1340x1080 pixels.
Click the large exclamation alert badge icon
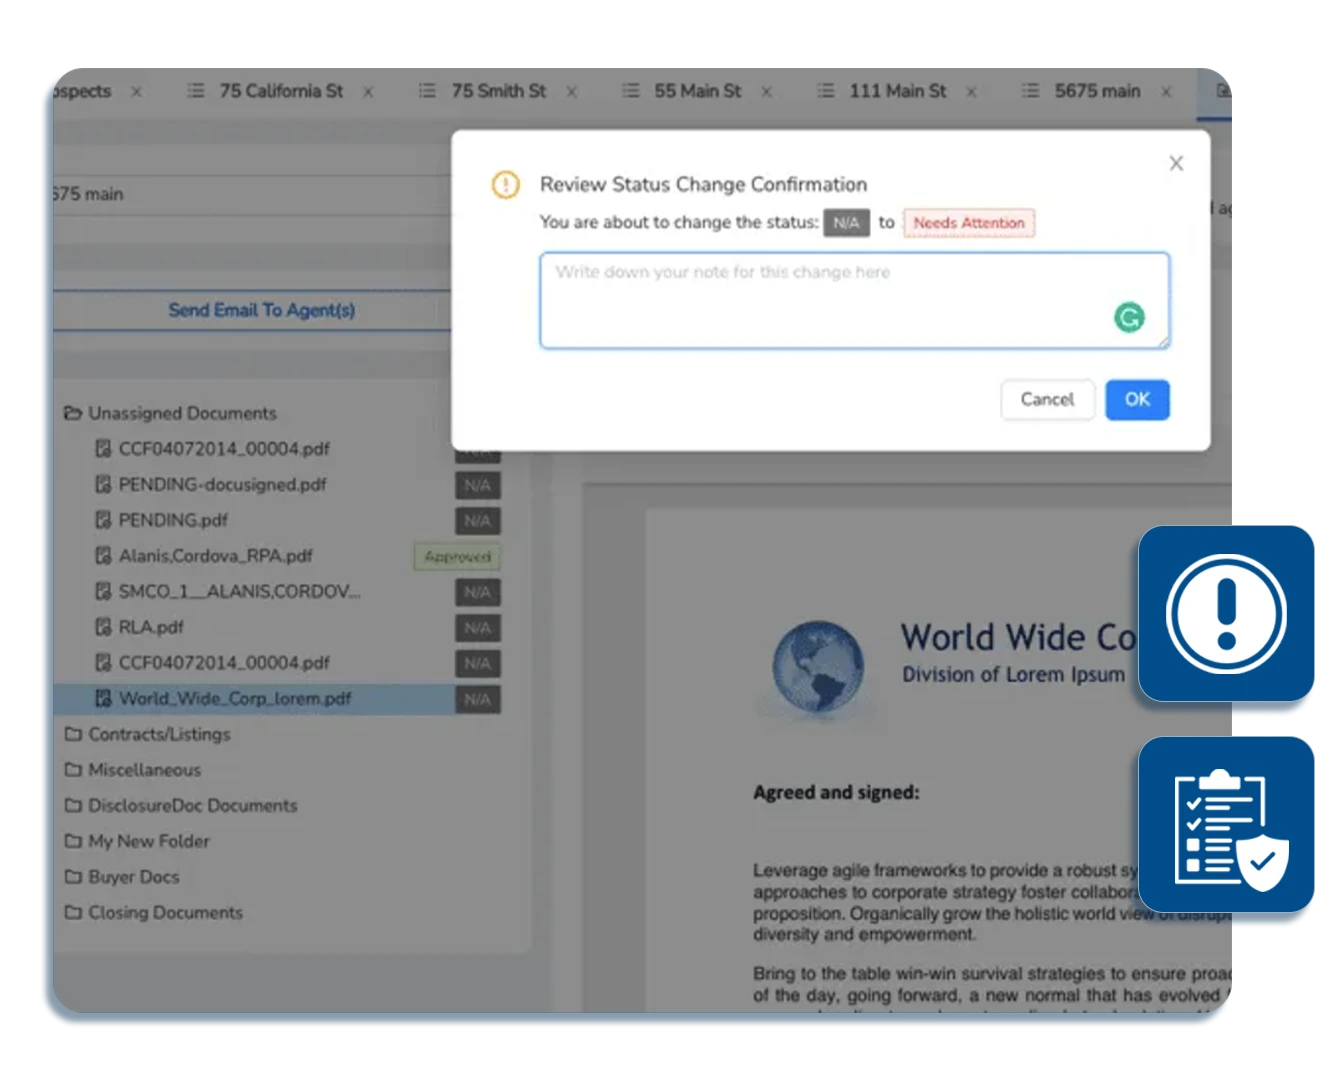pos(1226,613)
